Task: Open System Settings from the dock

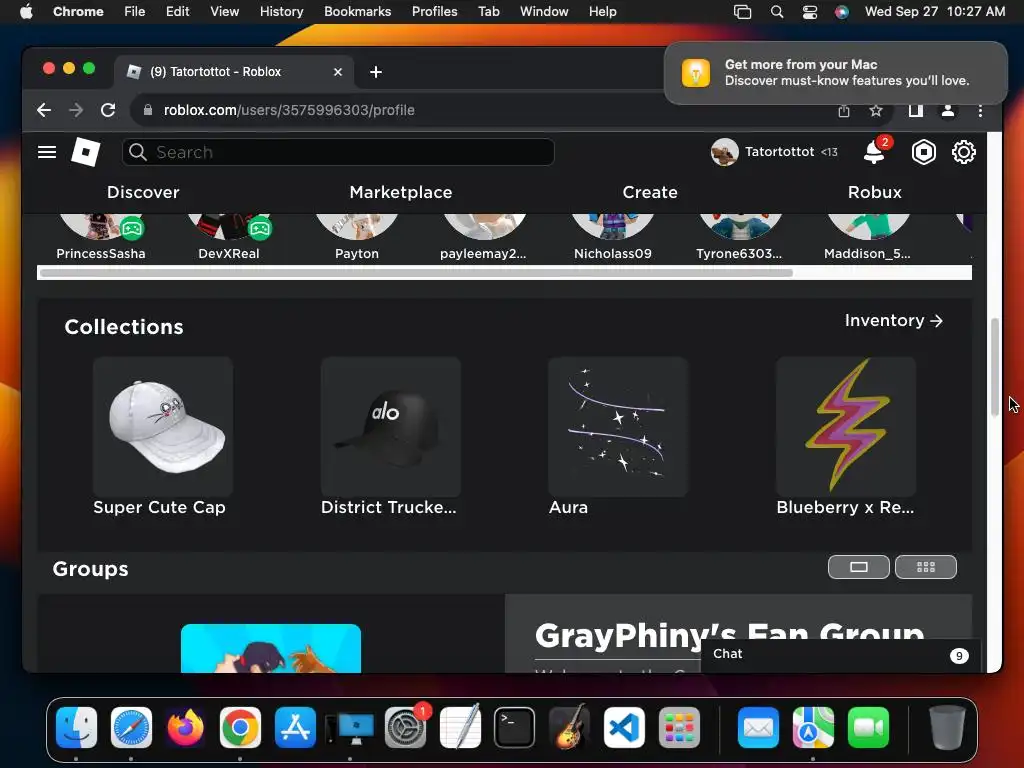Action: tap(406, 727)
